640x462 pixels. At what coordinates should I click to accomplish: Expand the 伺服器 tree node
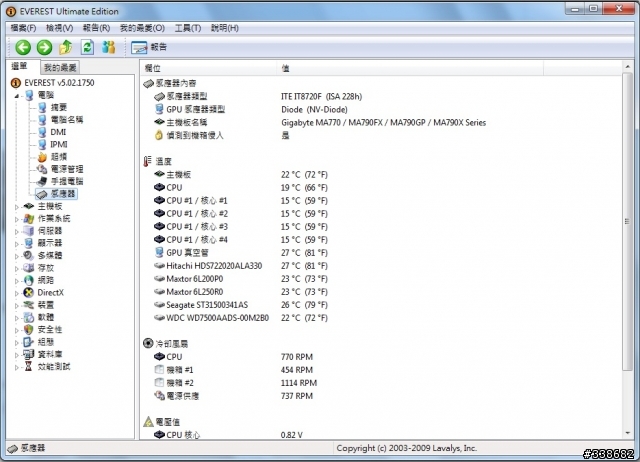17,231
